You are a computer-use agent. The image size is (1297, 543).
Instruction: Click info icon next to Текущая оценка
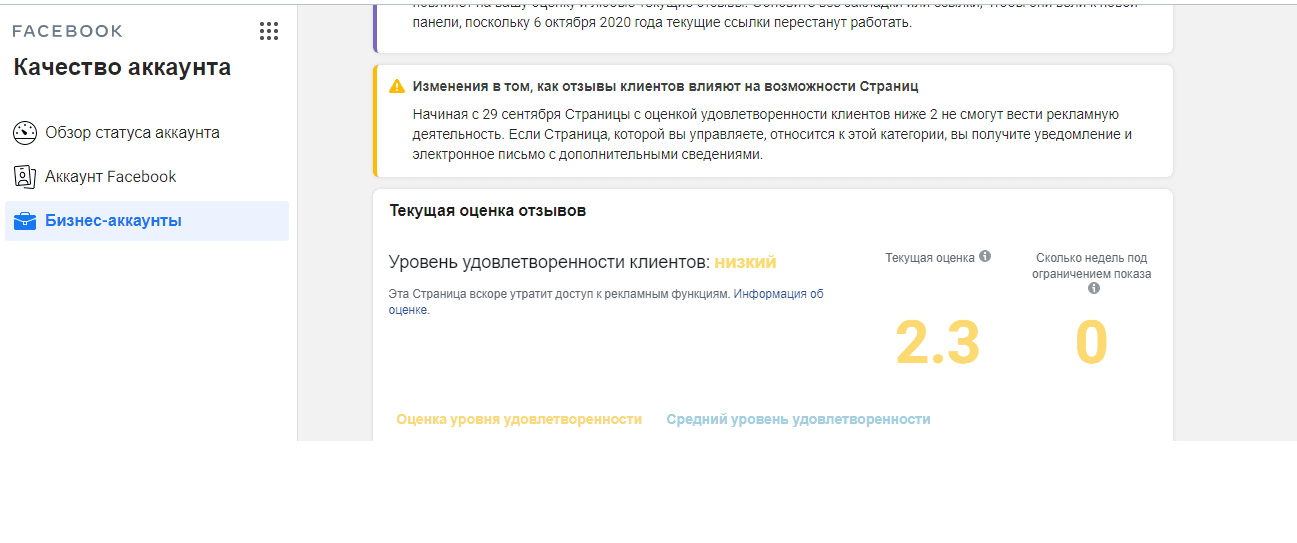point(985,257)
